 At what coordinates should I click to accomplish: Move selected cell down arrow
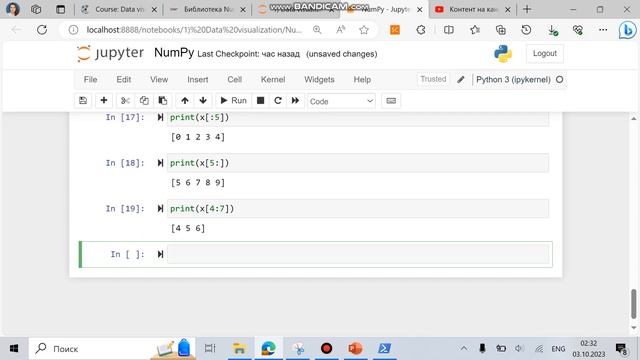[x=203, y=100]
